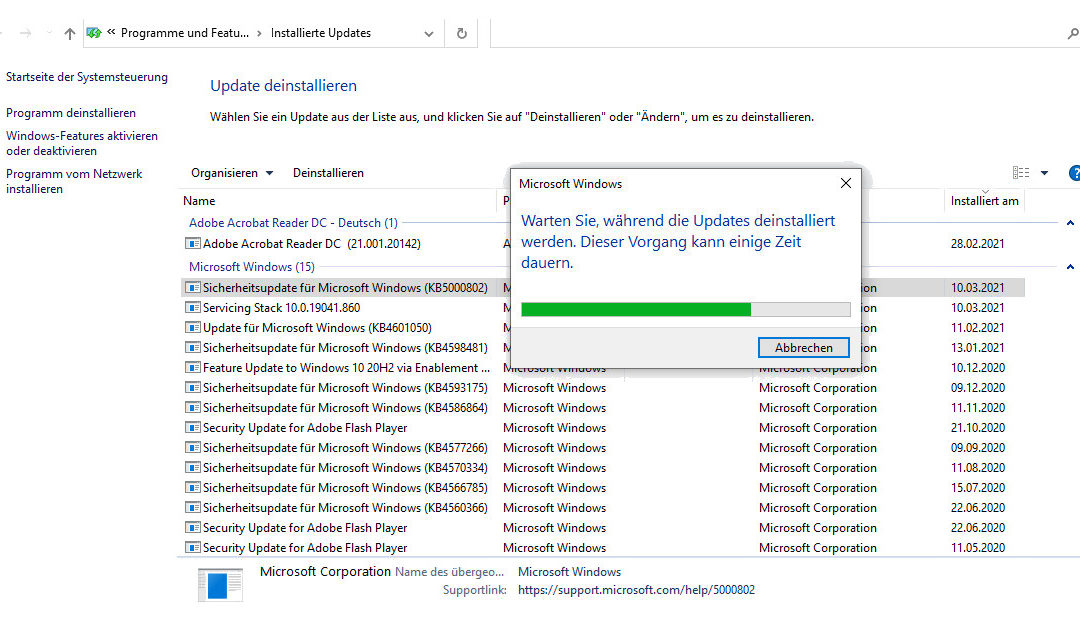
Task: Click the green uninstall progress bar
Action: (685, 310)
